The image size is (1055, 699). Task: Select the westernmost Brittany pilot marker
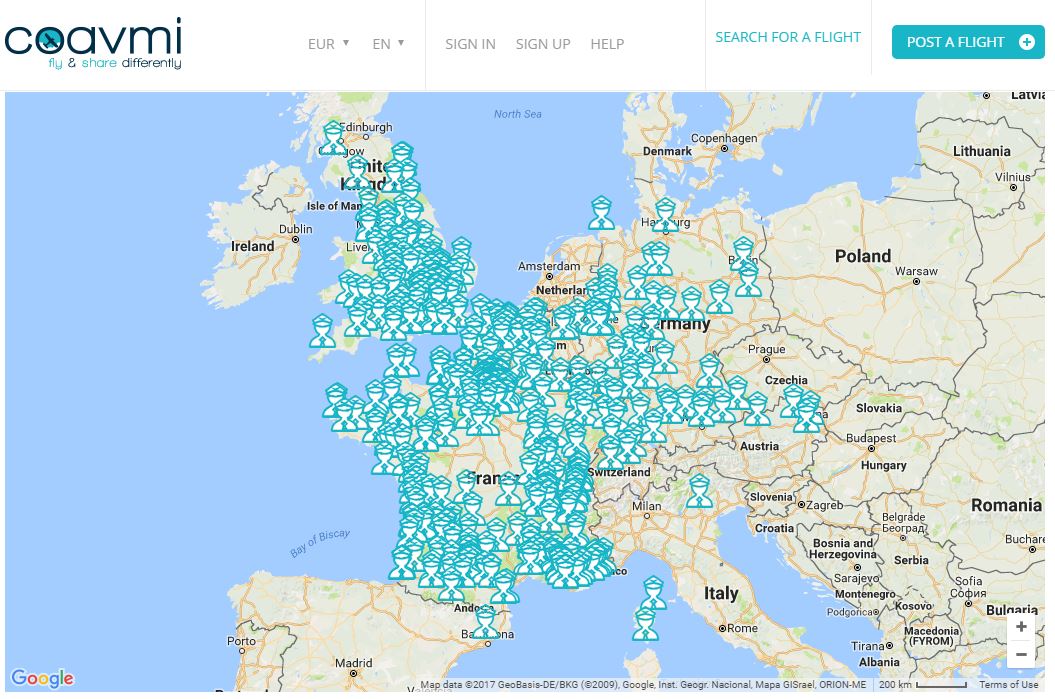tap(335, 400)
